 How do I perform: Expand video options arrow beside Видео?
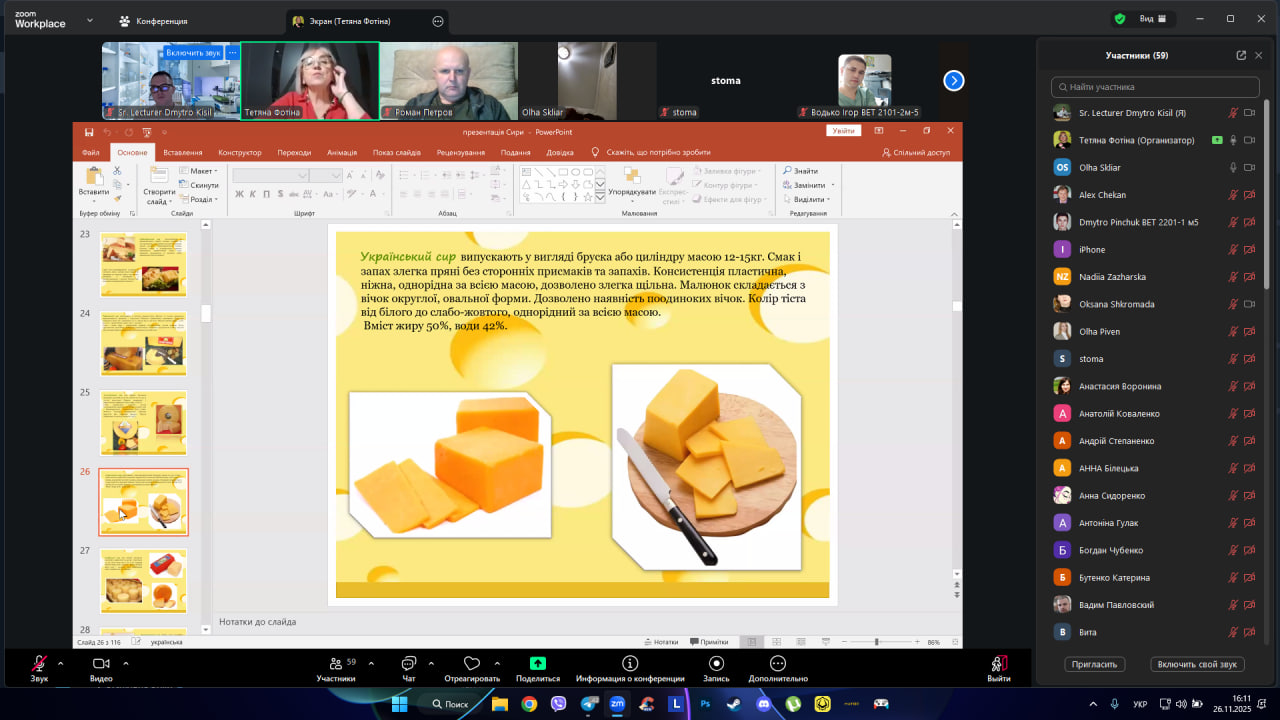coord(123,663)
